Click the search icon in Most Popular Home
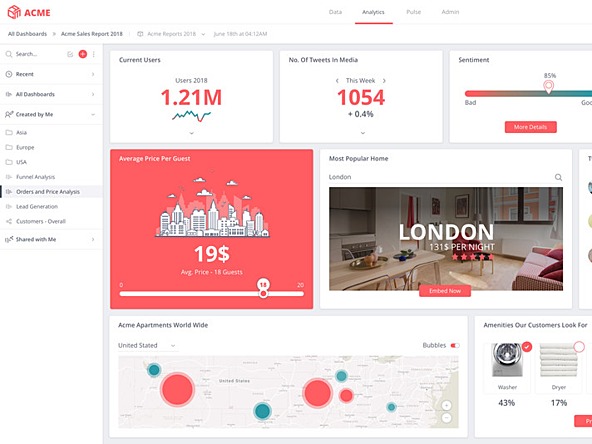The image size is (592, 444). coord(558,177)
